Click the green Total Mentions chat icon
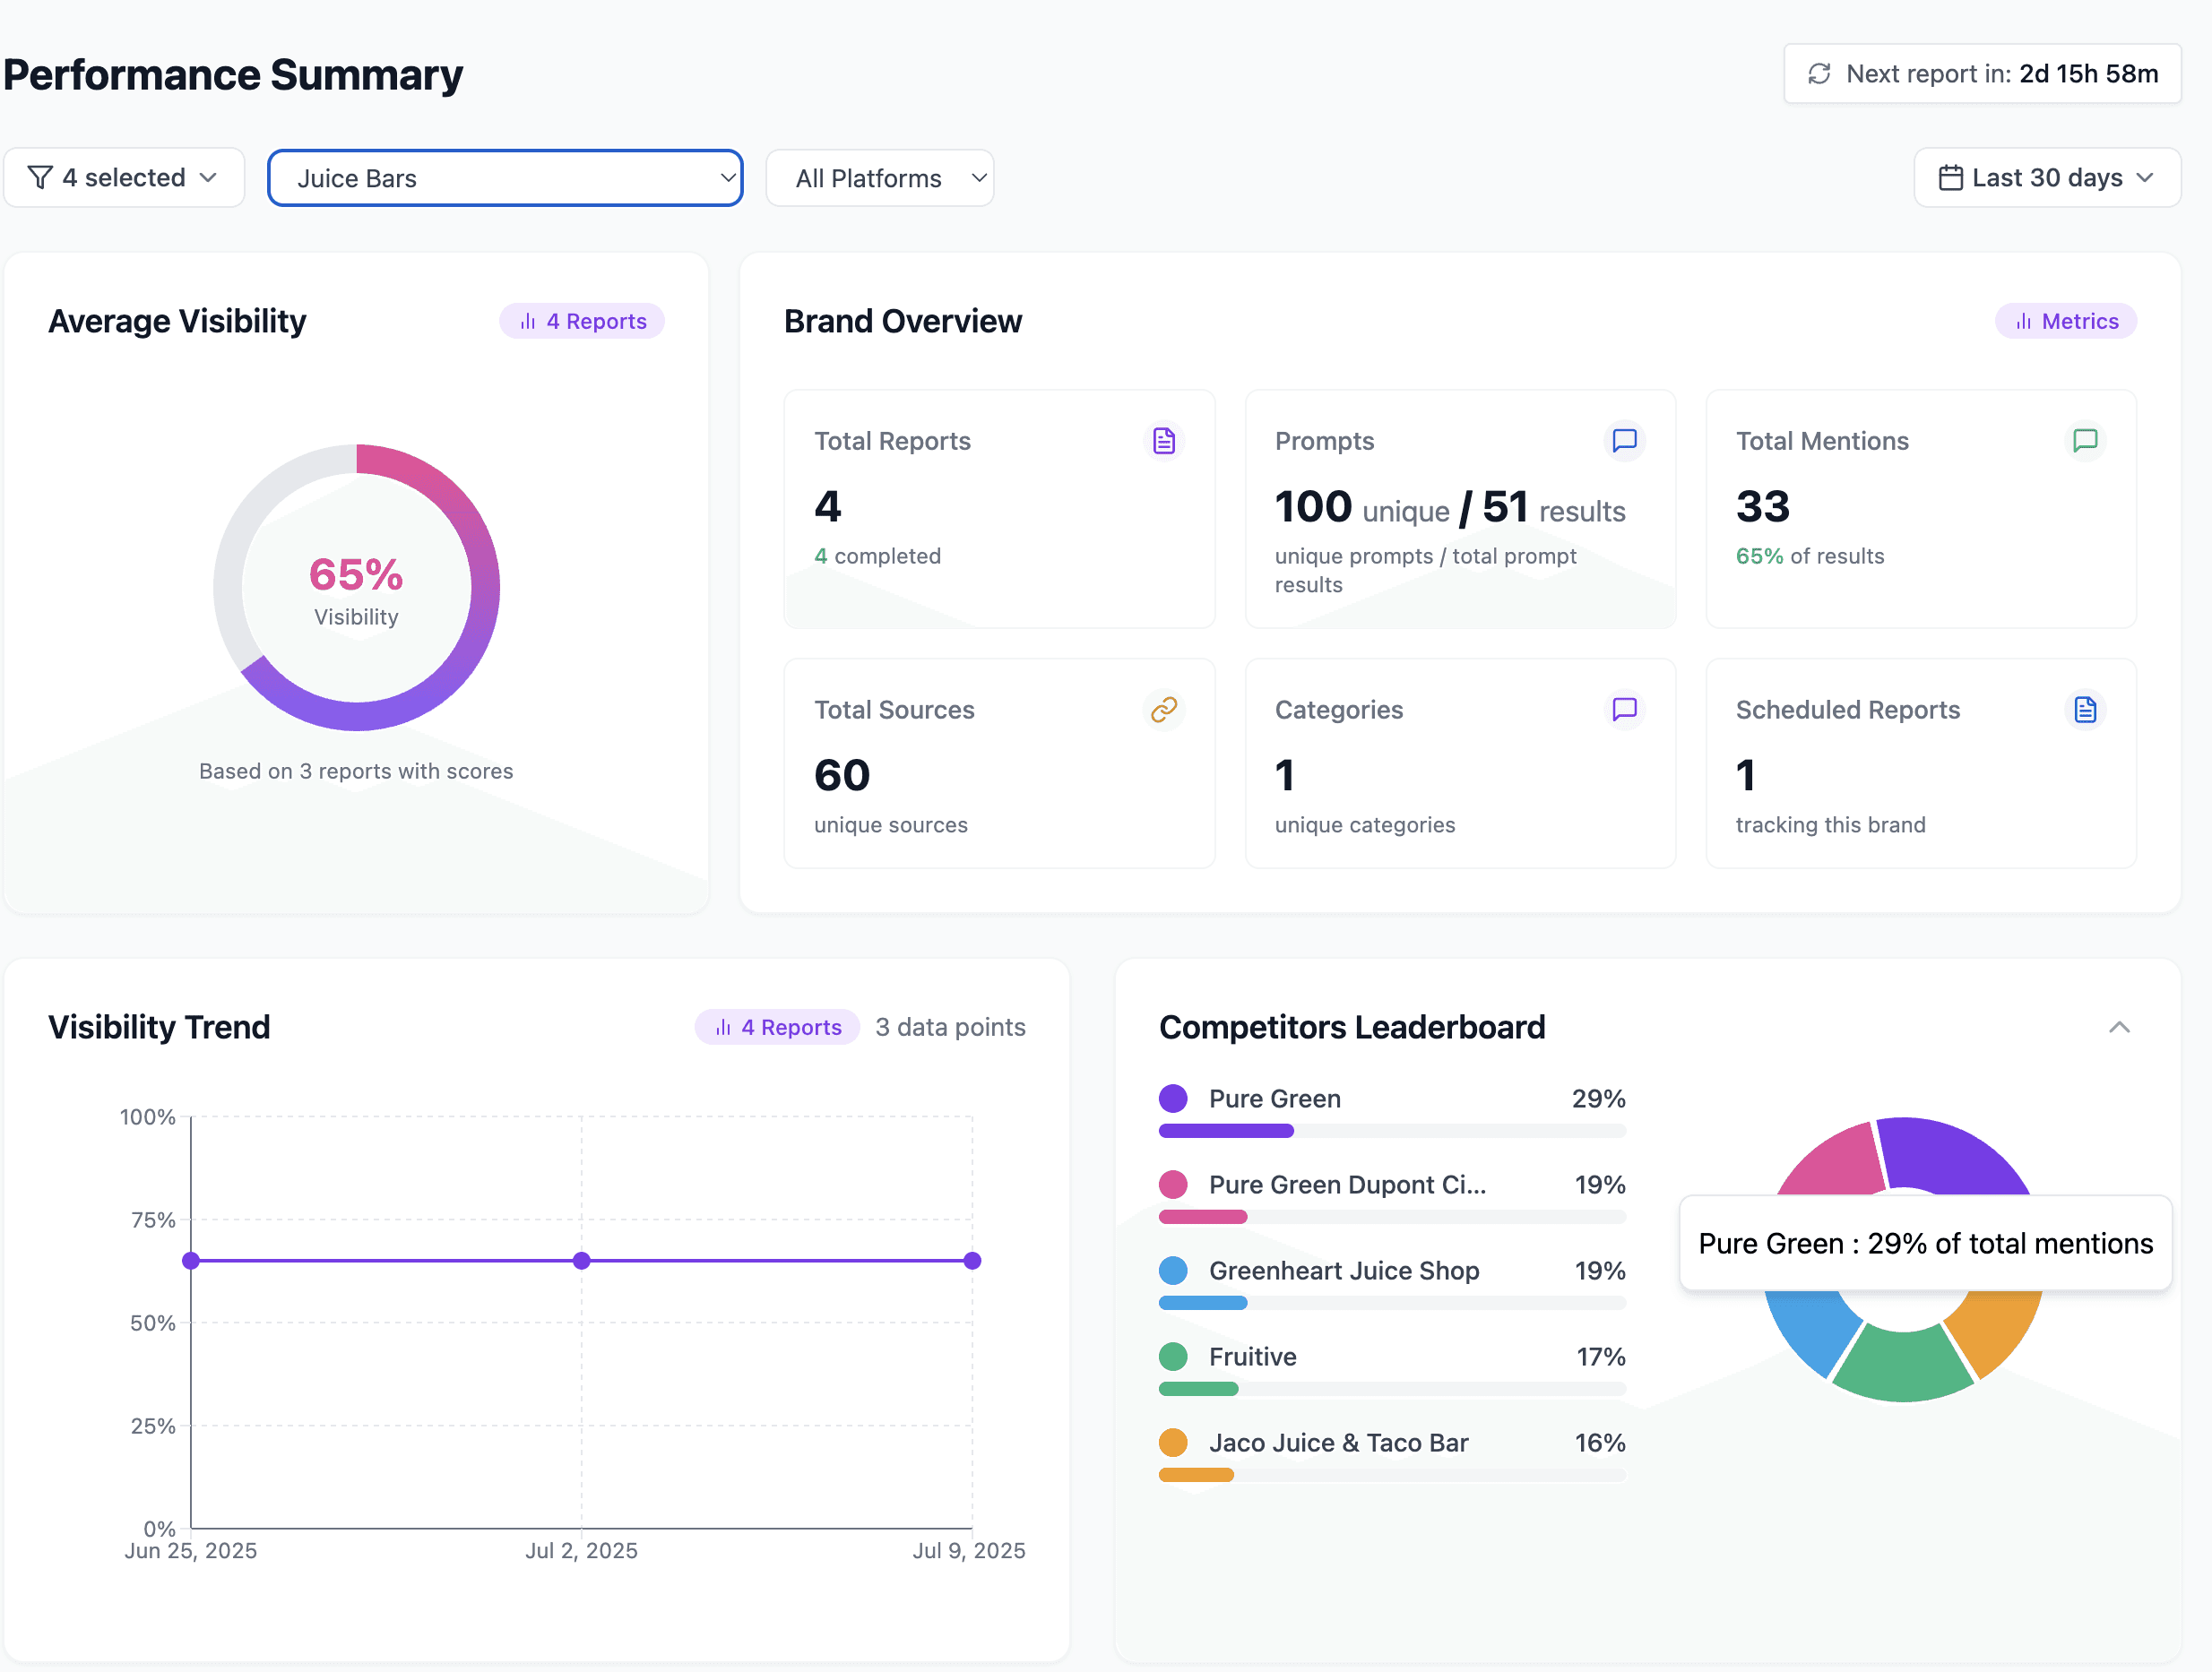Screen dimensions: 2212x1672 coord(2085,441)
